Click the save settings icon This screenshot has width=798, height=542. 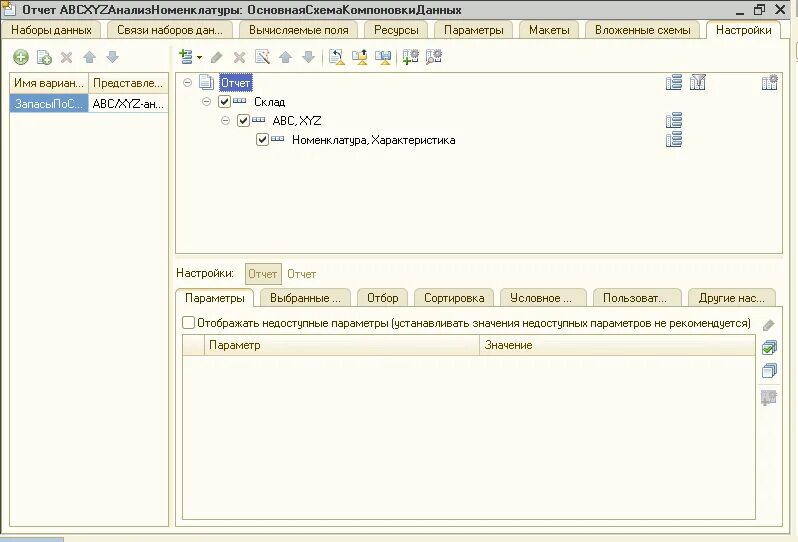point(383,56)
